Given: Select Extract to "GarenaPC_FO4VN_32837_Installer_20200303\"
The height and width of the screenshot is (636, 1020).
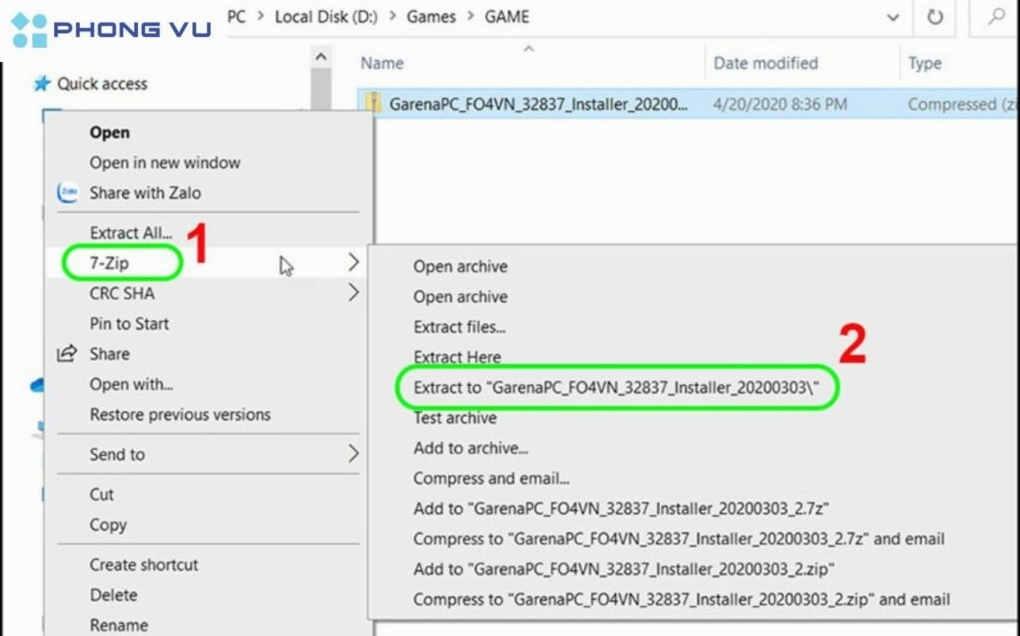Looking at the screenshot, I should click(616, 388).
